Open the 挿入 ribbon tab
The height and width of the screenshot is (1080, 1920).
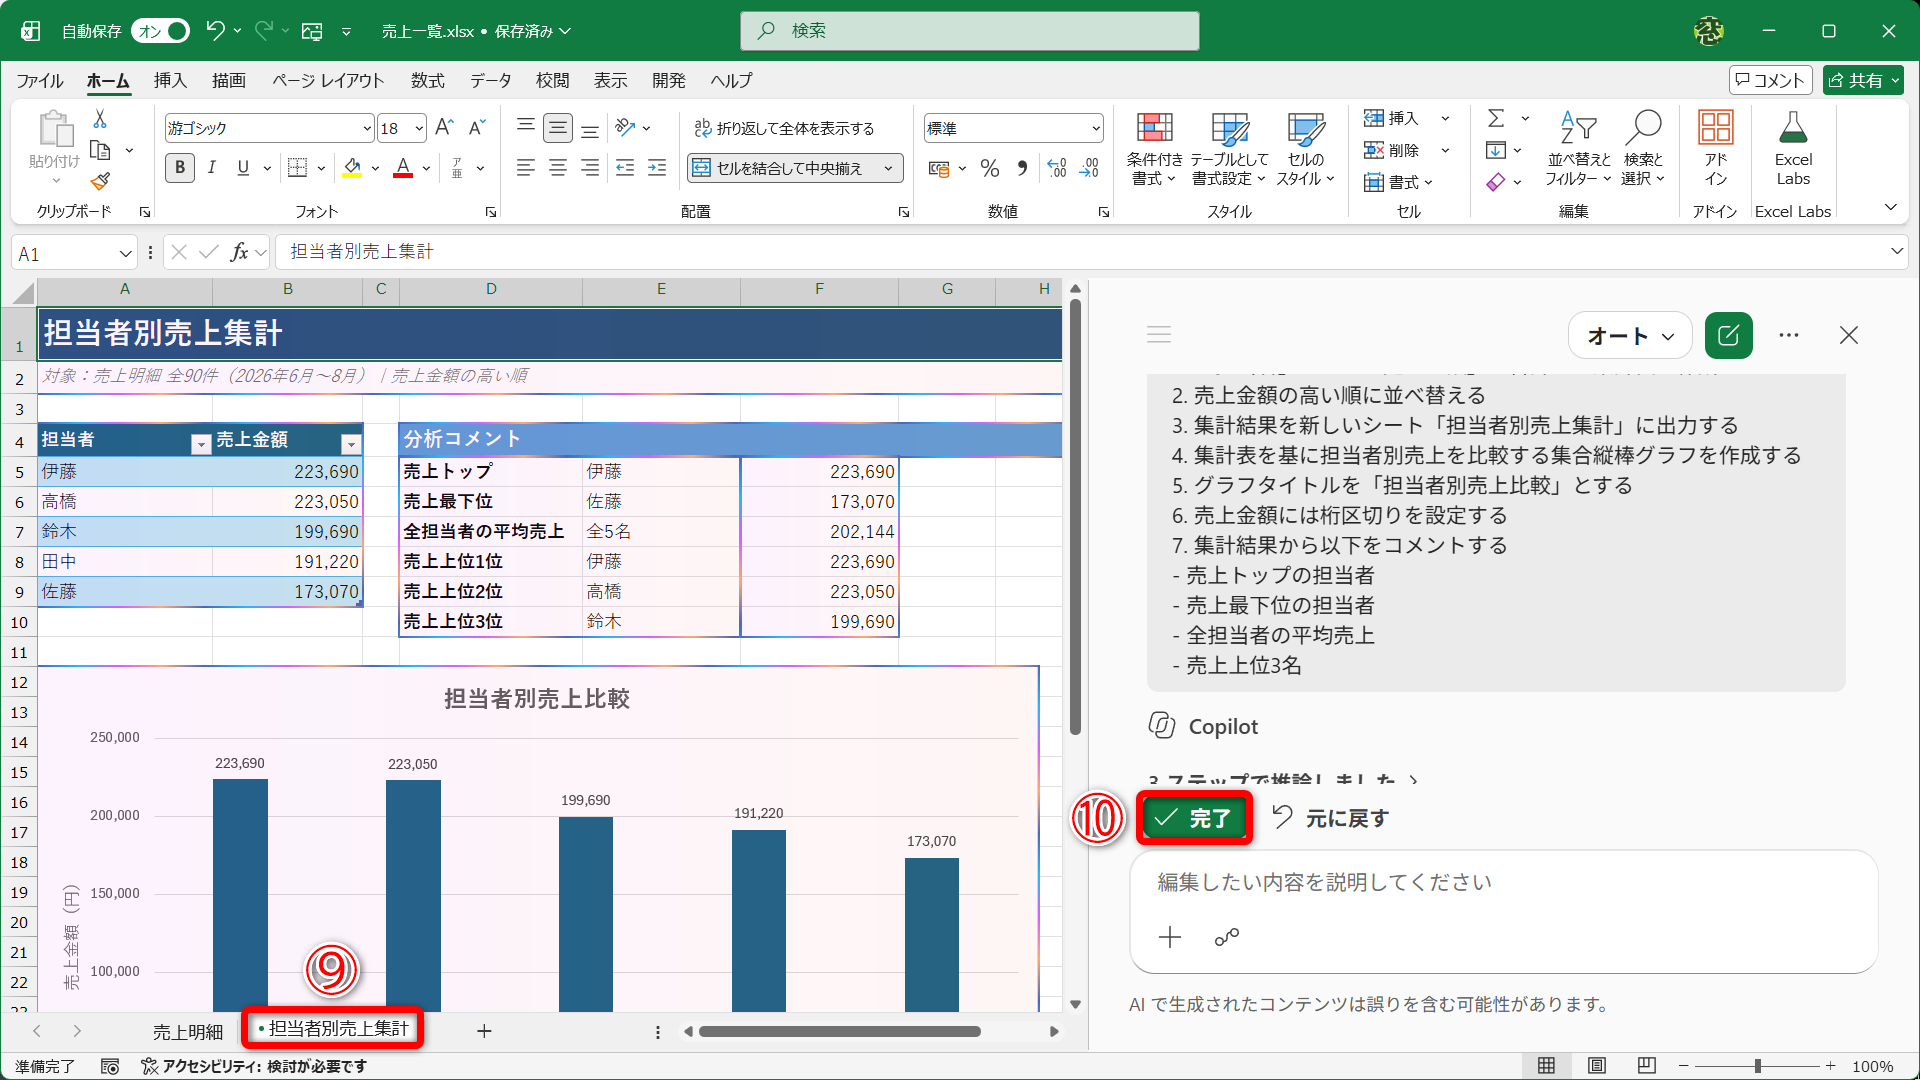click(x=170, y=81)
